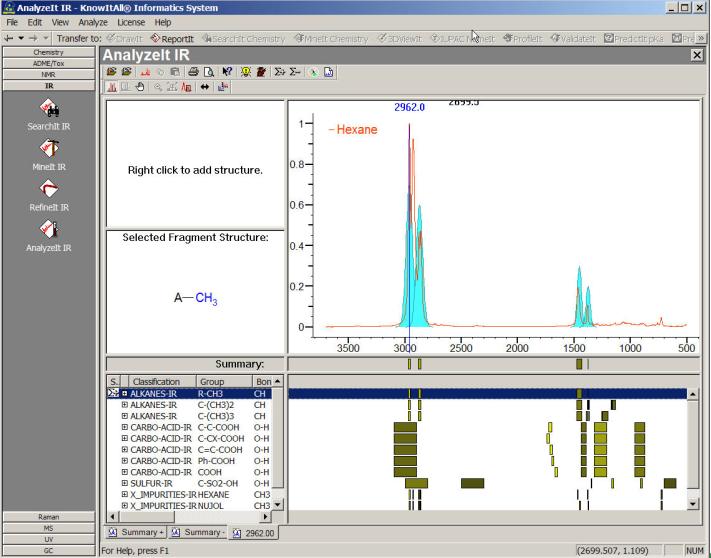This screenshot has width=711, height=558.
Task: Open the Edit menu
Action: click(34, 22)
